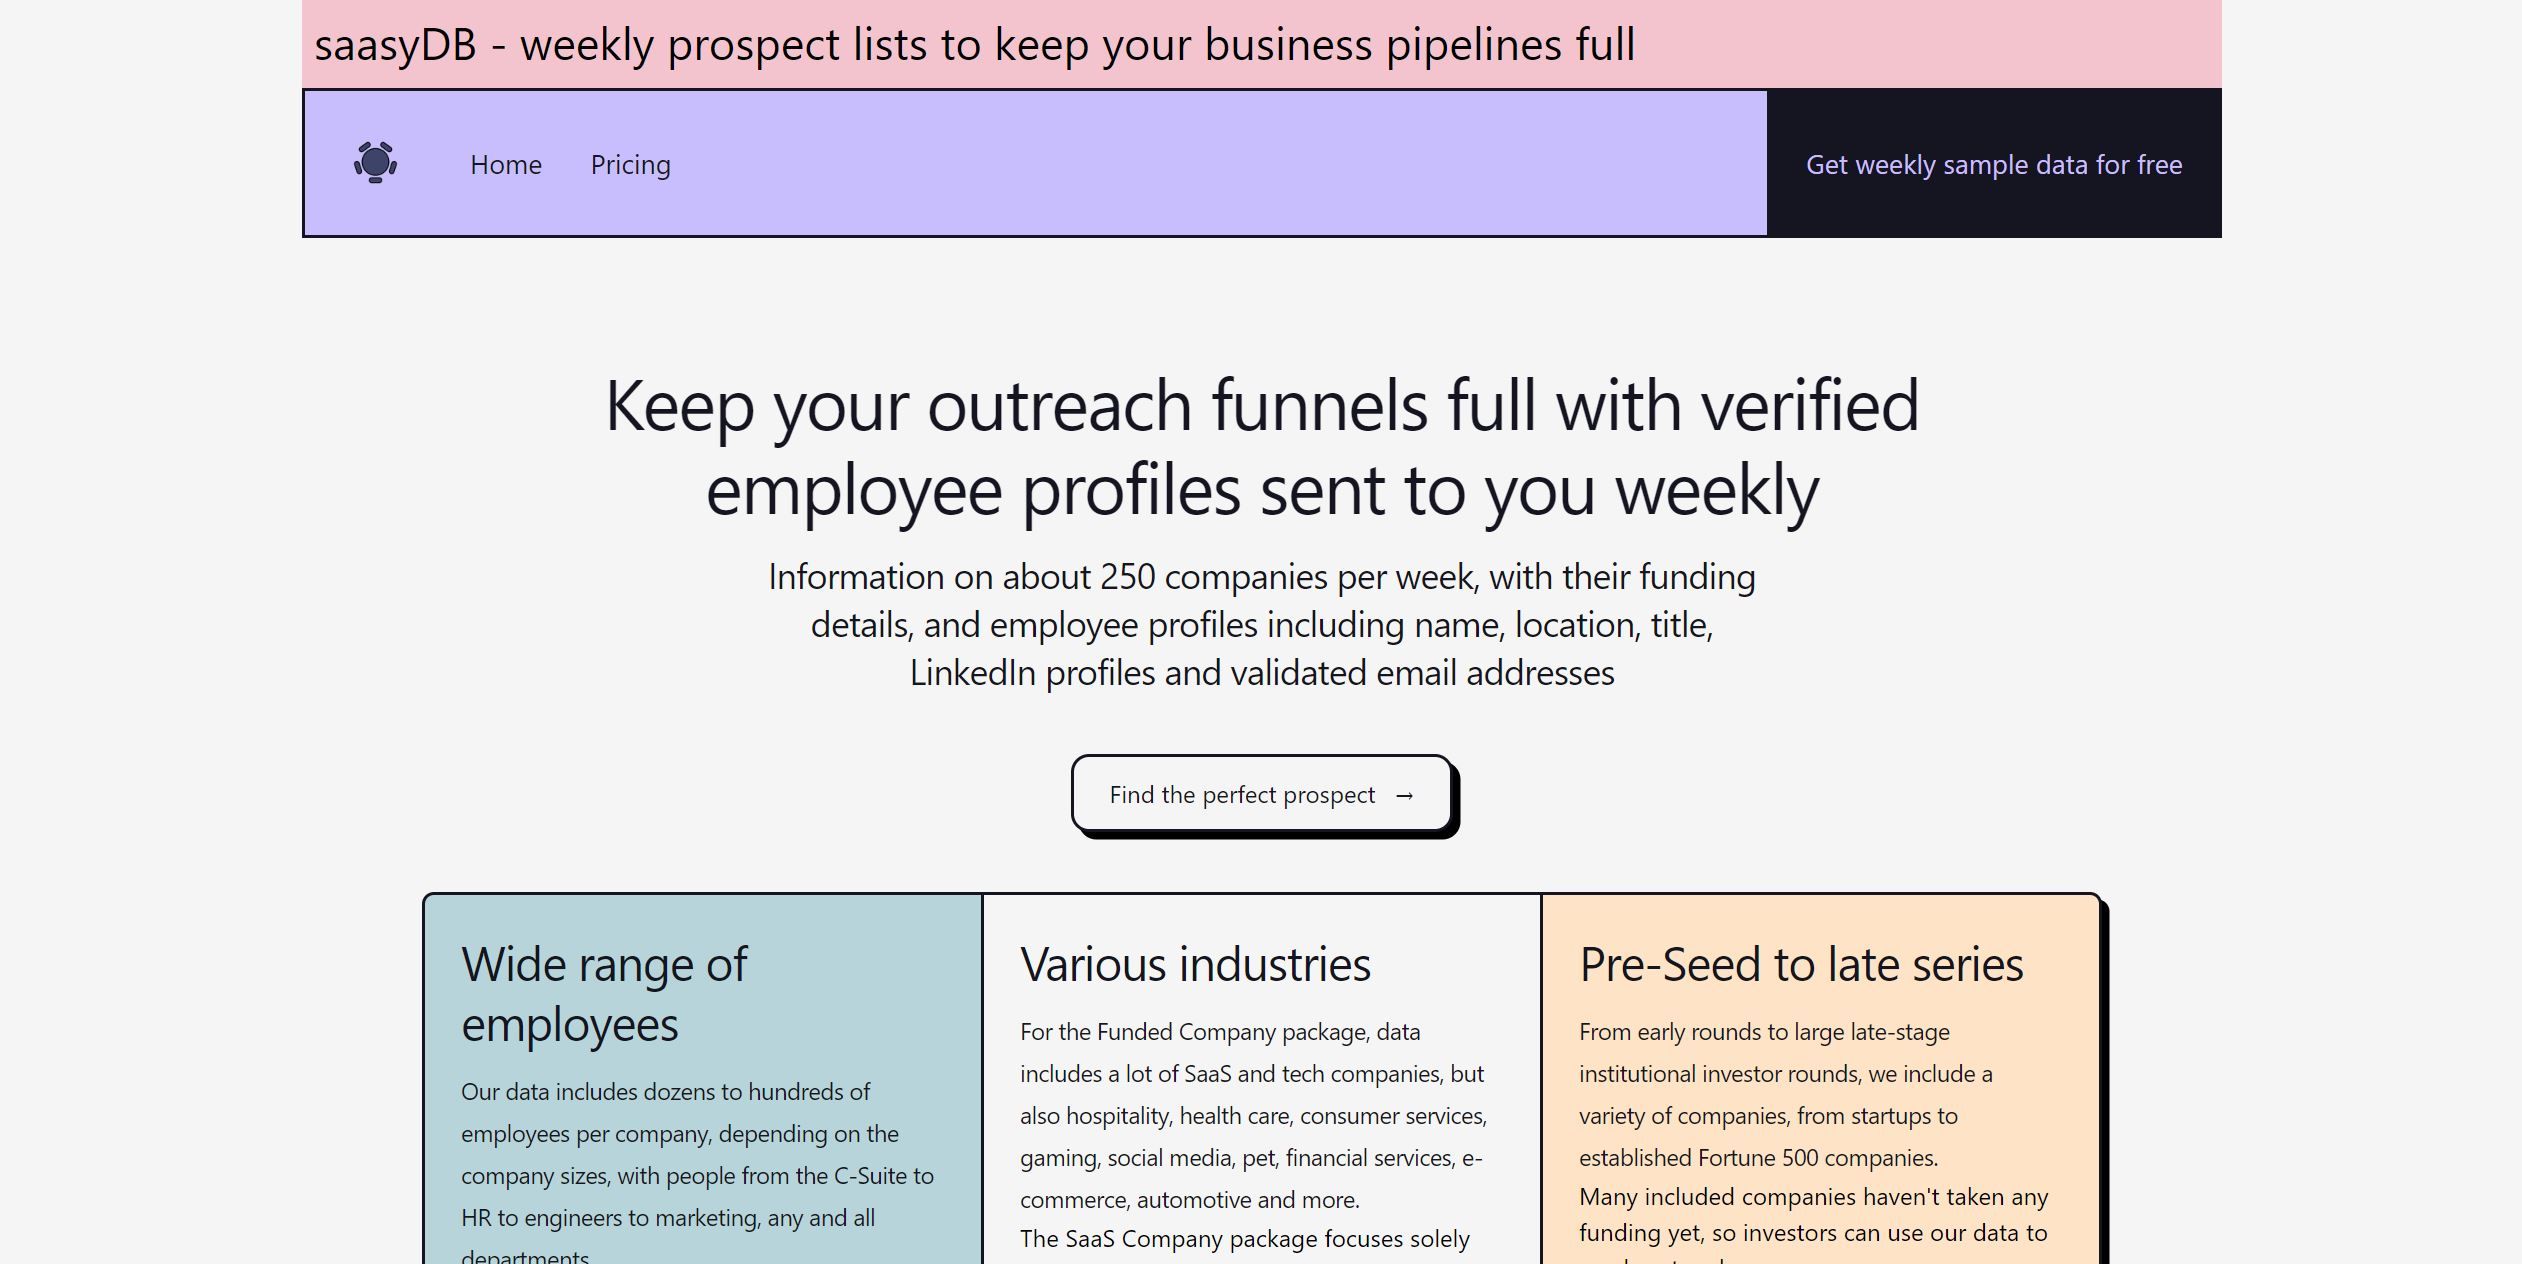Click the paragraph starting 'For the Funded Company package'

pyautogui.click(x=1253, y=1115)
